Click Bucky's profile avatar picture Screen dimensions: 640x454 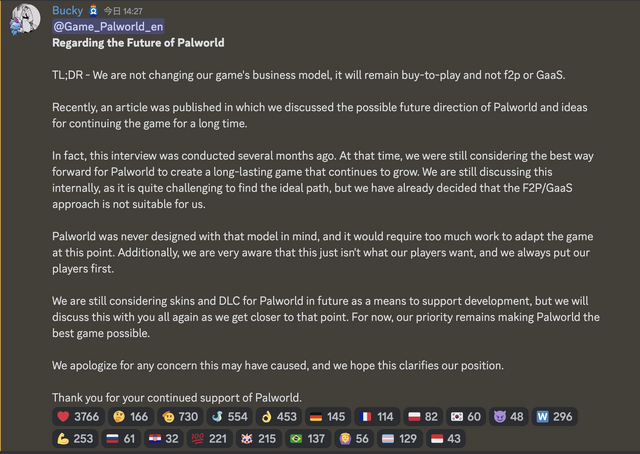pos(24,19)
